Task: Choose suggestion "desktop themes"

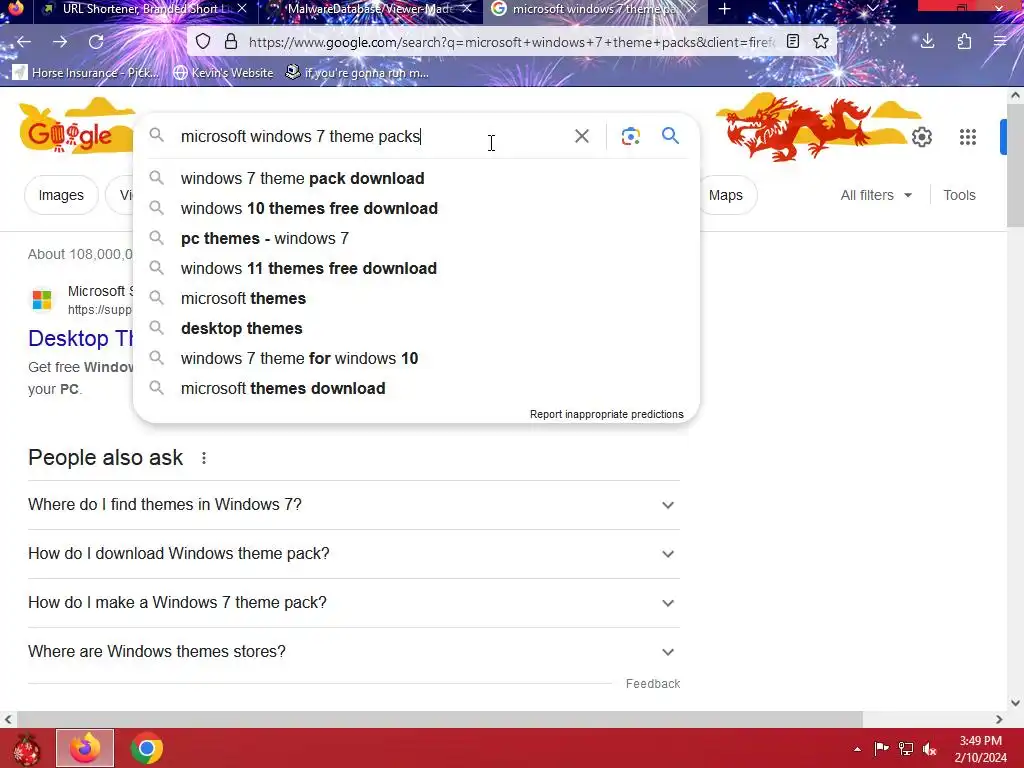Action: (416, 328)
